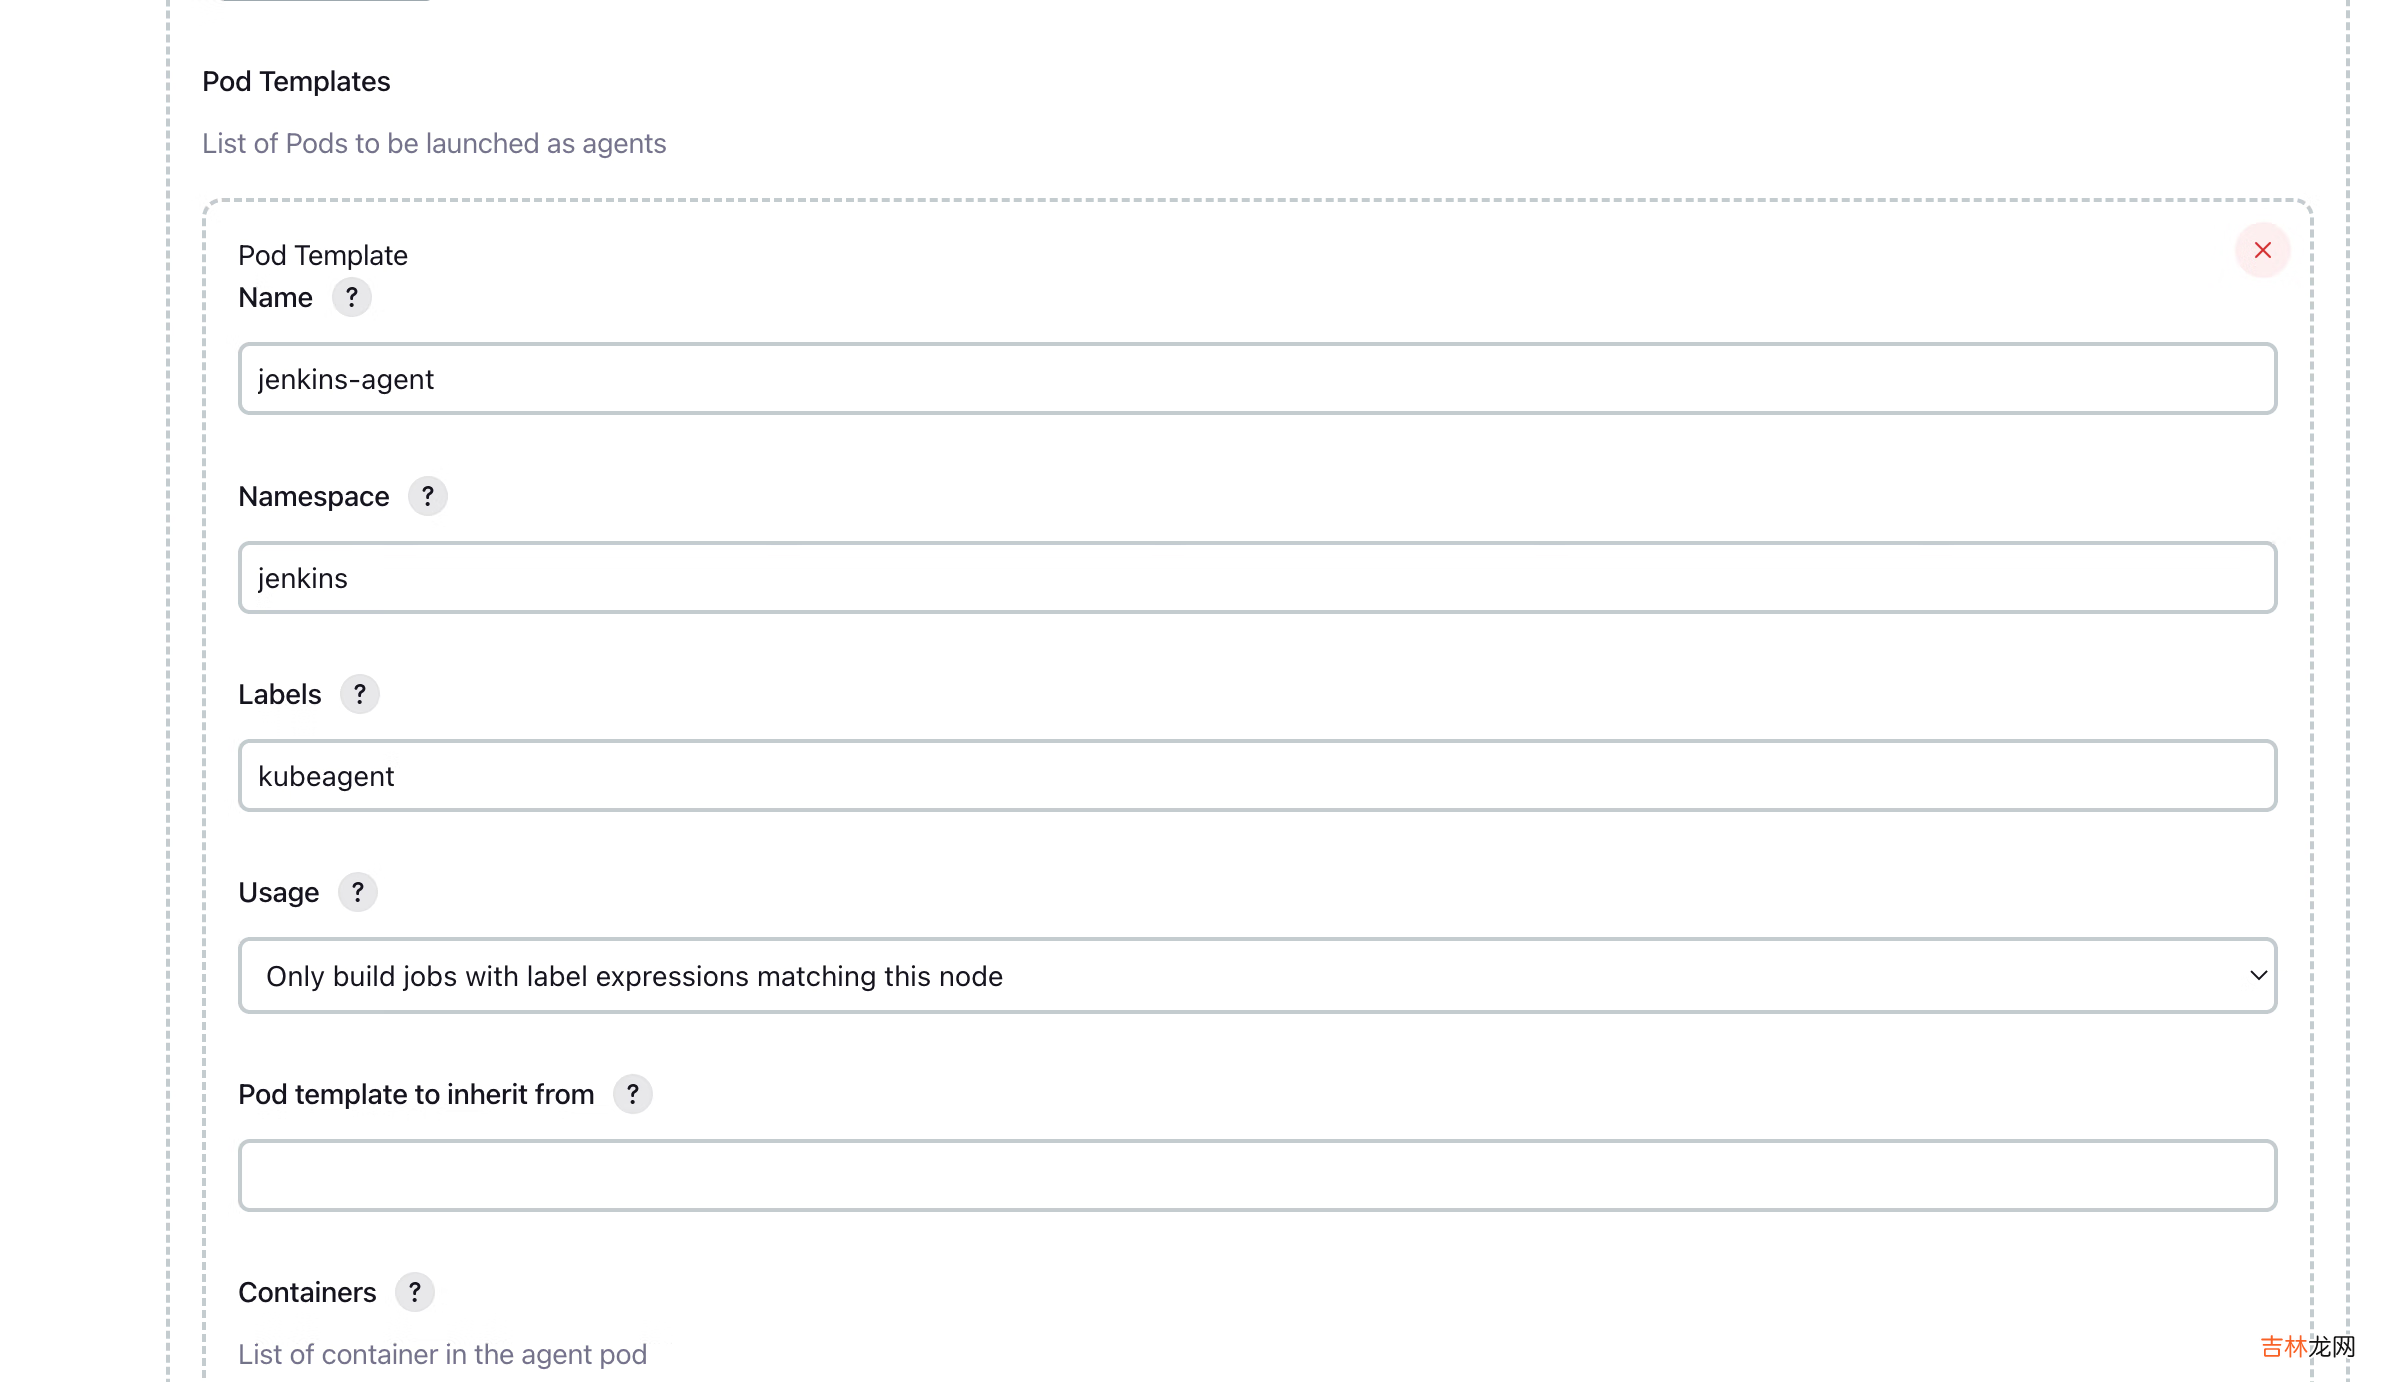The height and width of the screenshot is (1382, 2396).
Task: Click the remove Pod Template icon
Action: click(x=2261, y=250)
